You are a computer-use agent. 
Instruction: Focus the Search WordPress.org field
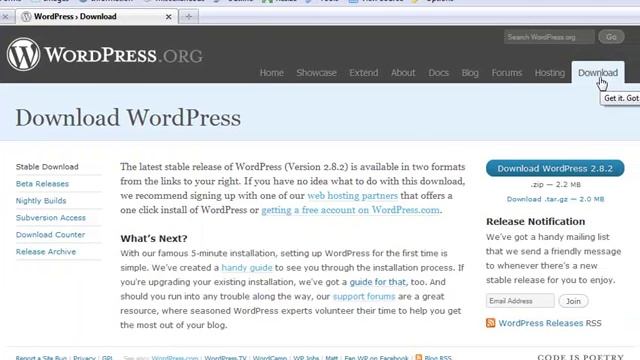click(x=549, y=37)
